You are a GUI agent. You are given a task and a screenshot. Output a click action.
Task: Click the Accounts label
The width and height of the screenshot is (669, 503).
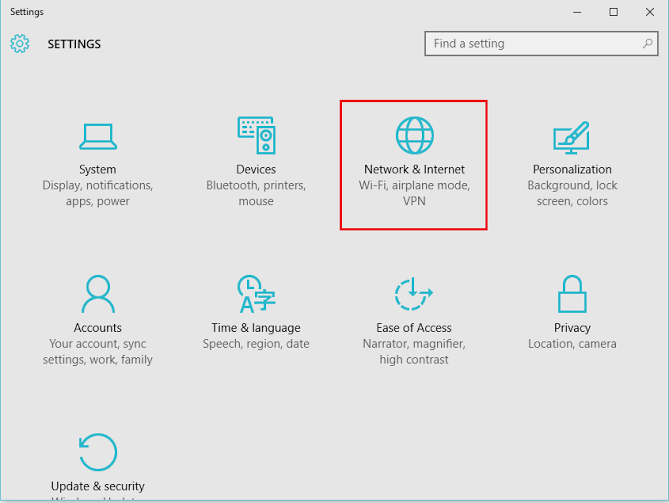tap(98, 328)
